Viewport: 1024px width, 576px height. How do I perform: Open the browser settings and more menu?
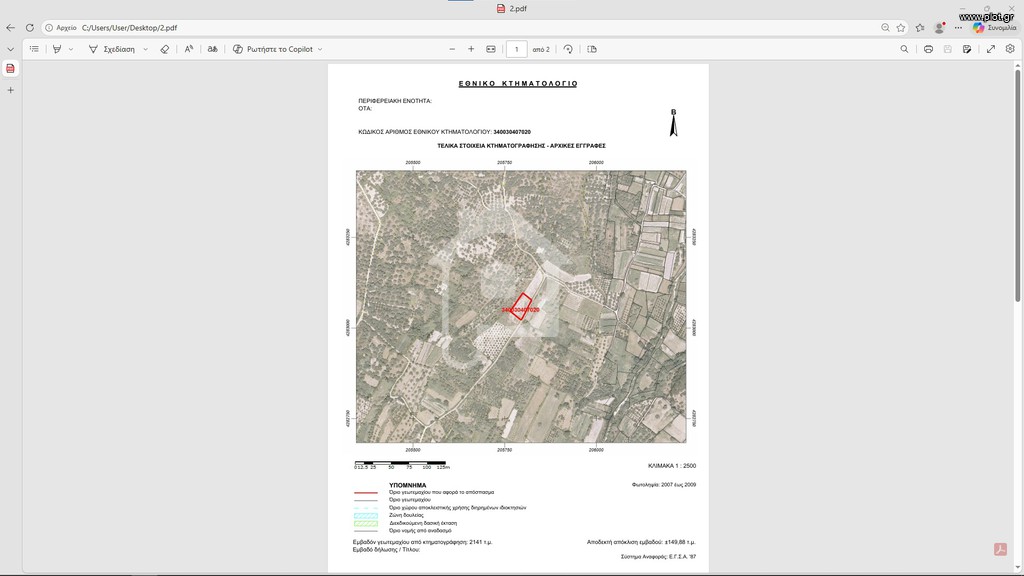958,27
